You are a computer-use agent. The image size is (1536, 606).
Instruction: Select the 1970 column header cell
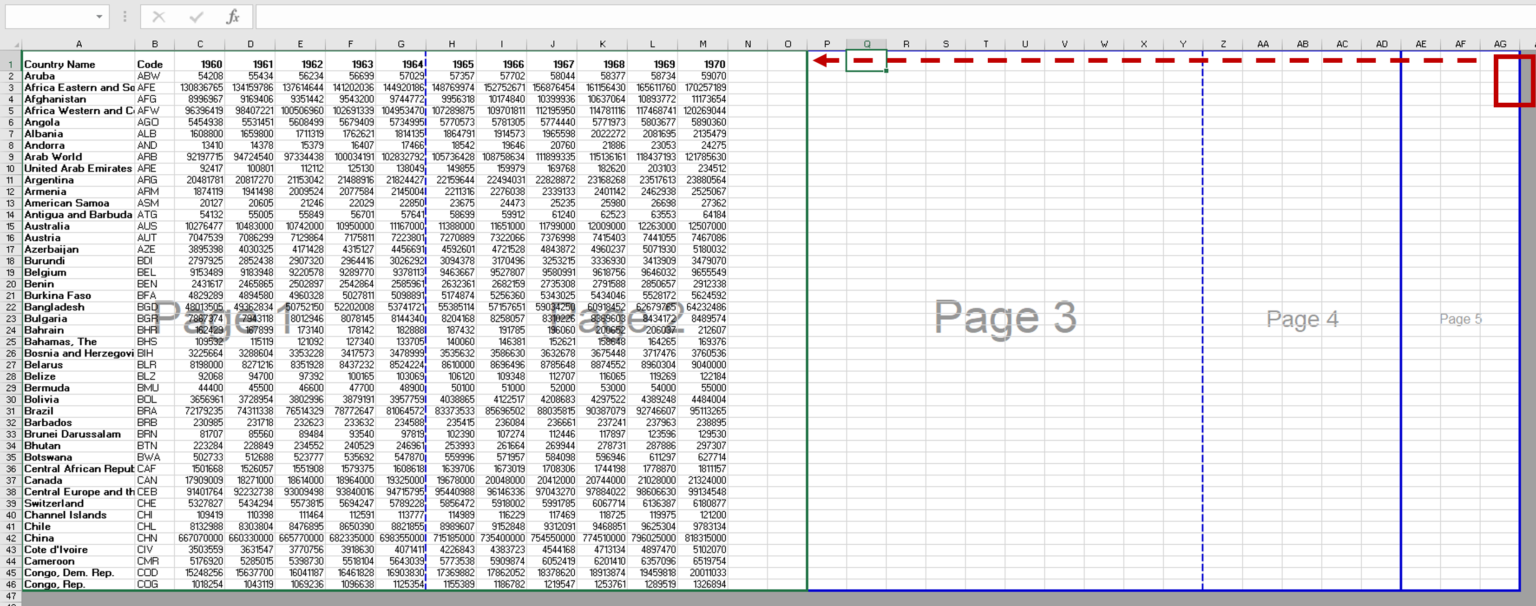pyautogui.click(x=702, y=63)
